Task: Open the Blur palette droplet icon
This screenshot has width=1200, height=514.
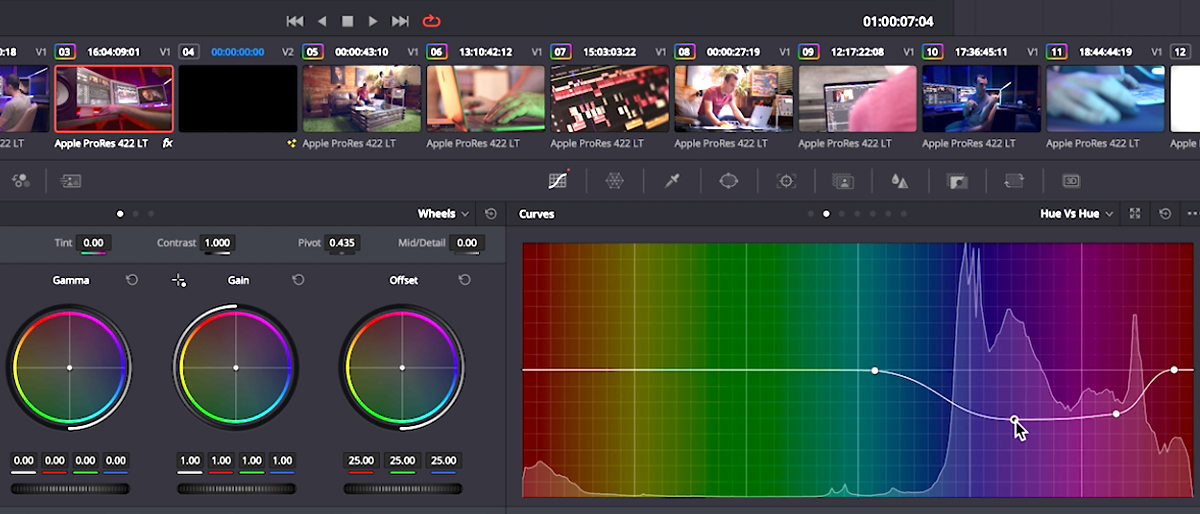Action: [x=900, y=181]
